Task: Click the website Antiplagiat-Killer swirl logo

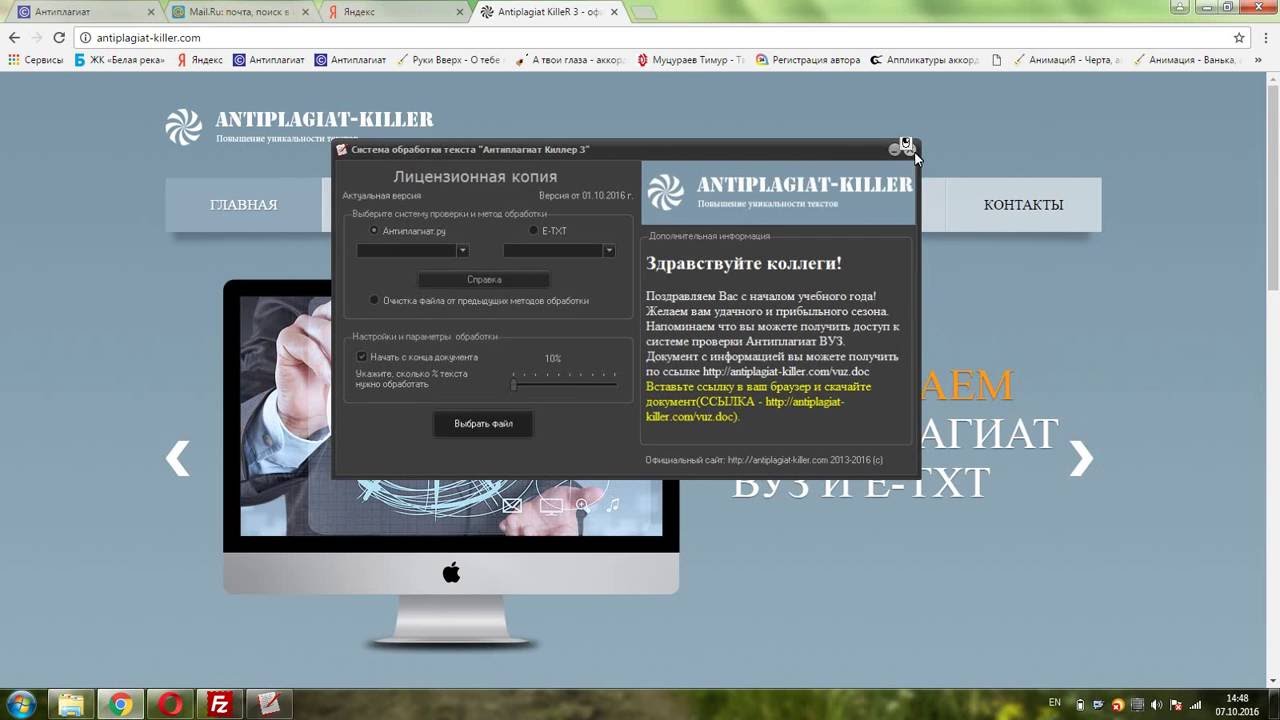Action: pos(184,127)
